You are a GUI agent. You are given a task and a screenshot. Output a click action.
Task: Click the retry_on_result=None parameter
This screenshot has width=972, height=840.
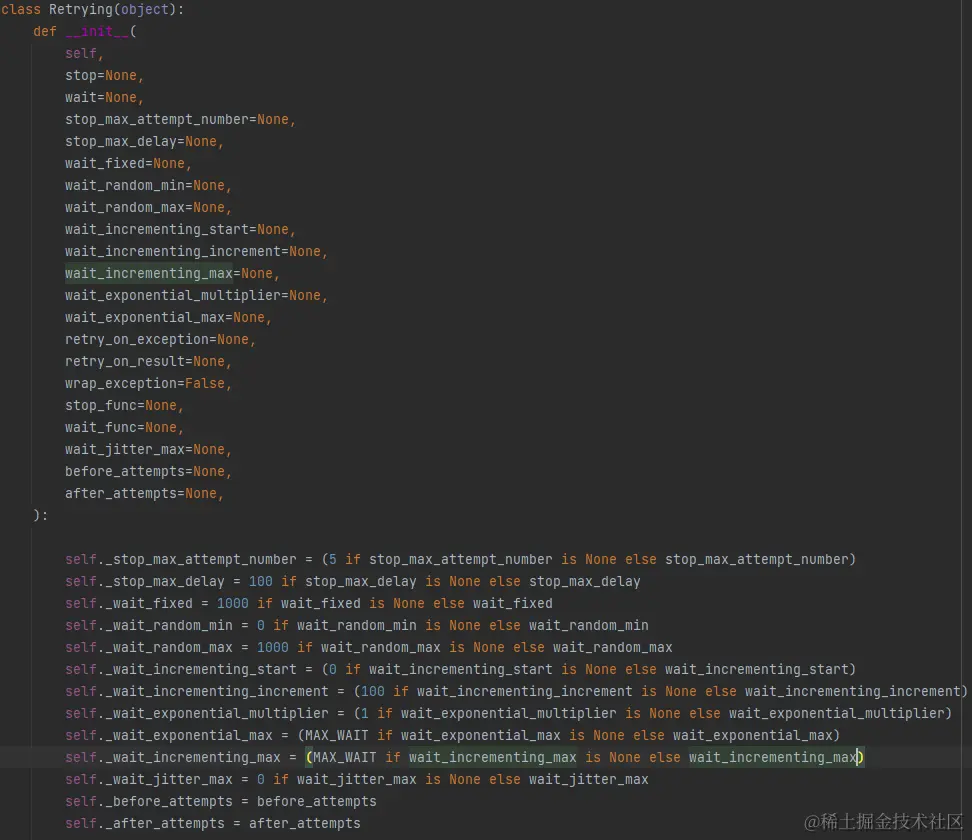148,361
